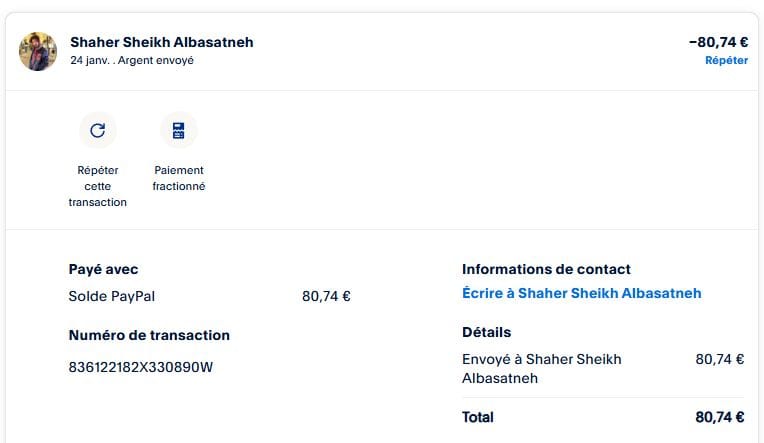Click the 'Total' label

[x=478, y=417]
